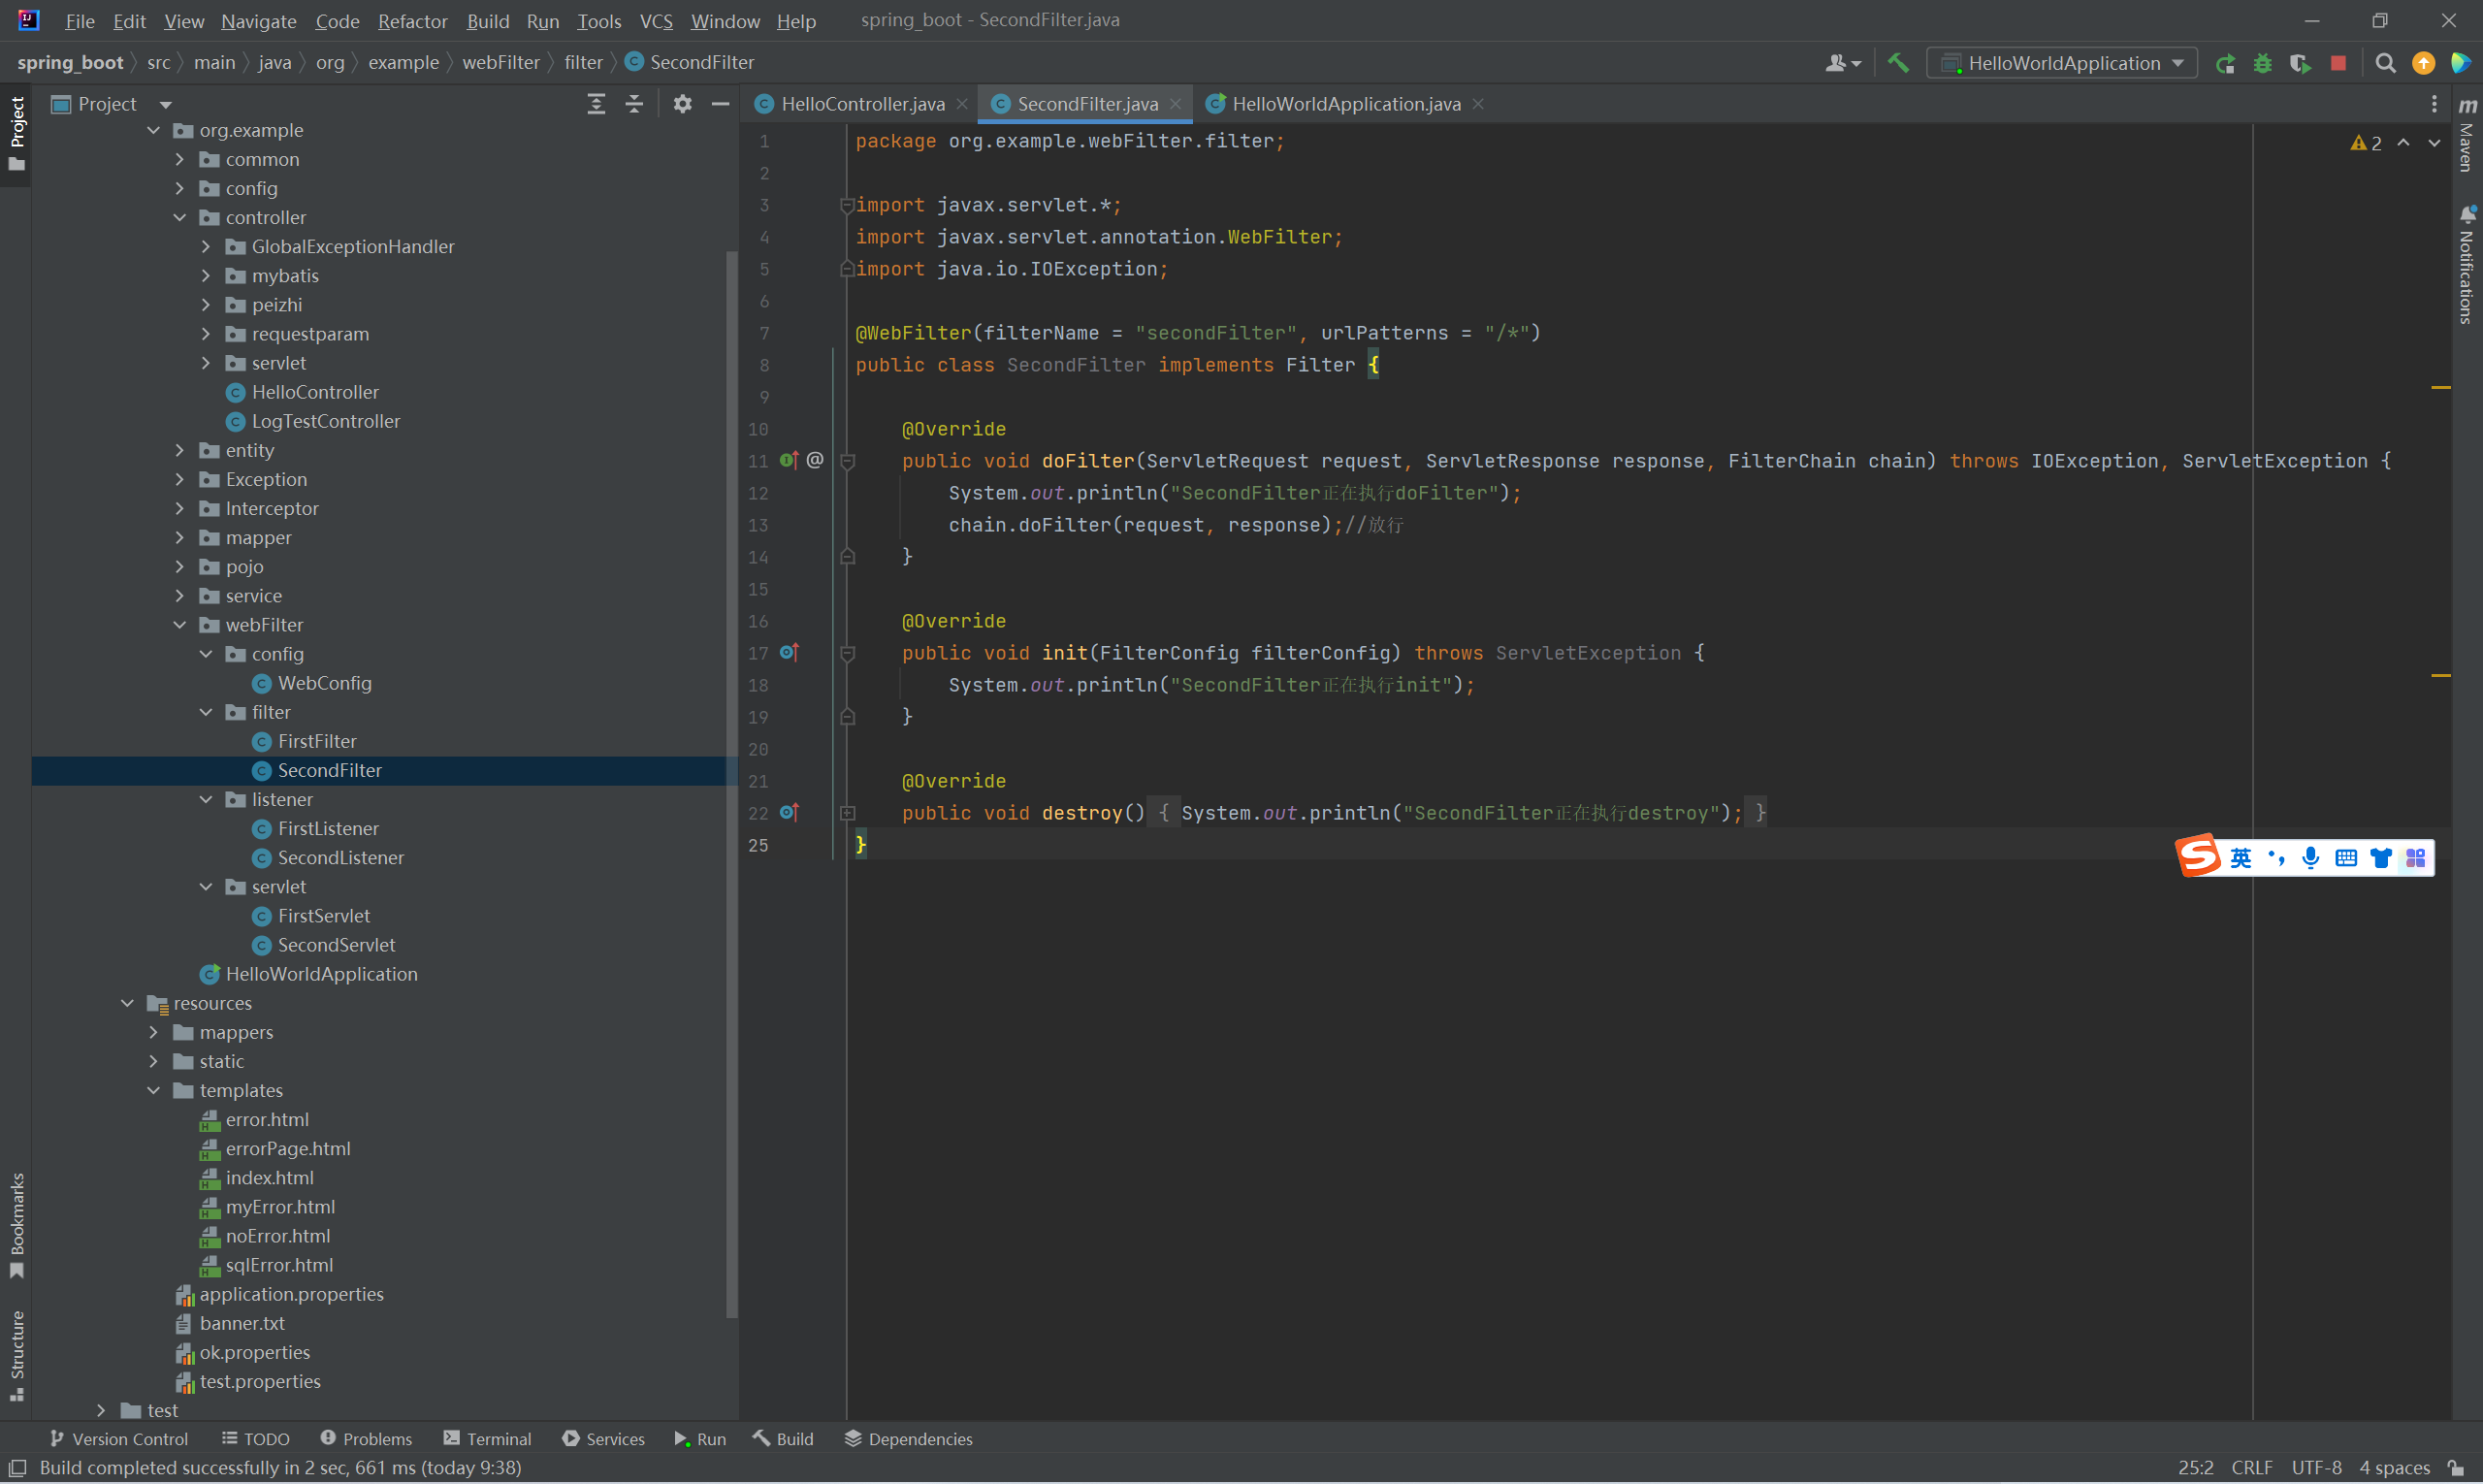Click the UTF-8 encoding in status bar

pos(2316,1468)
